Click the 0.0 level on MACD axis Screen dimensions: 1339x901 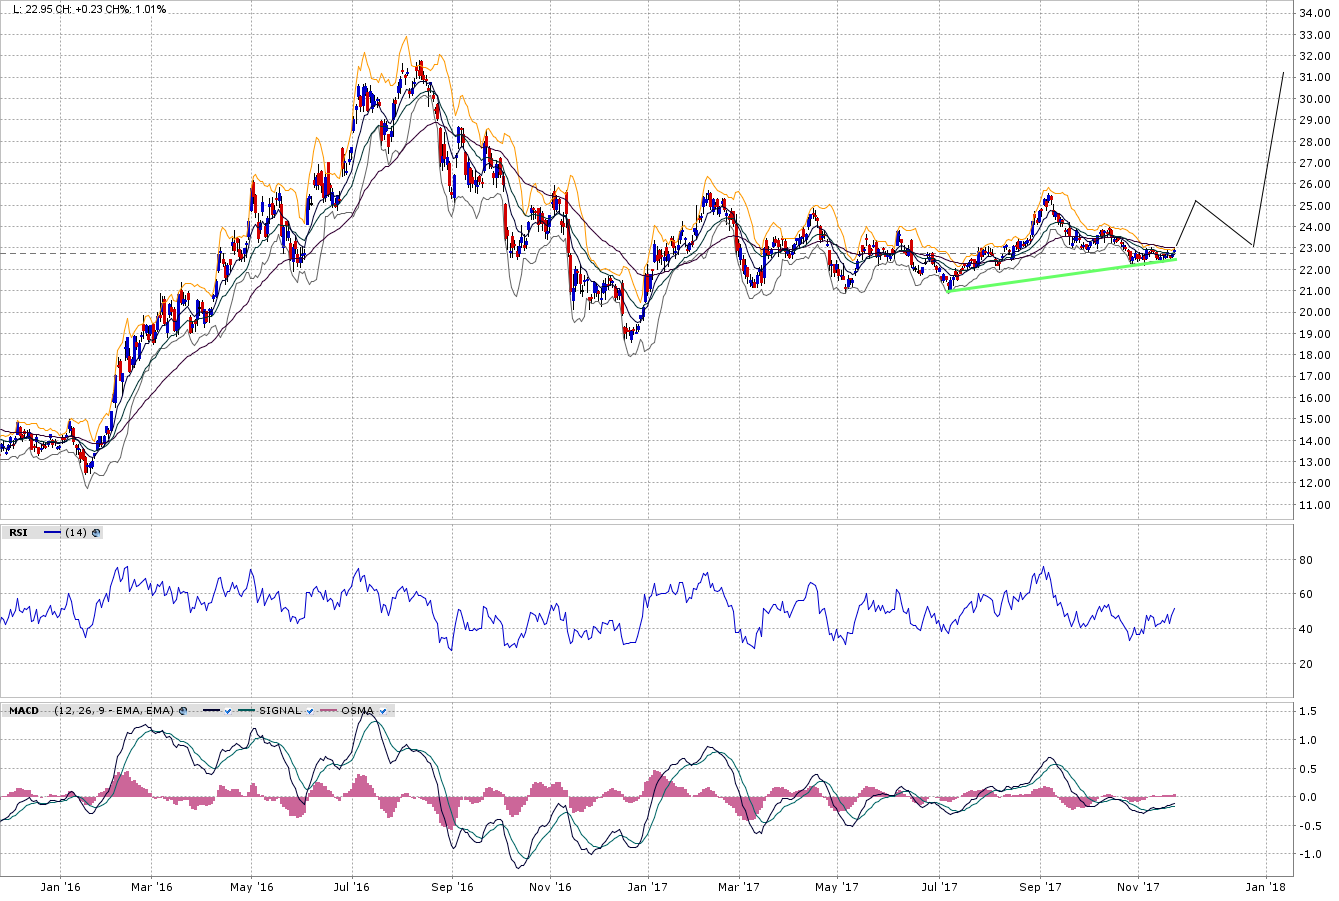pyautogui.click(x=1307, y=797)
